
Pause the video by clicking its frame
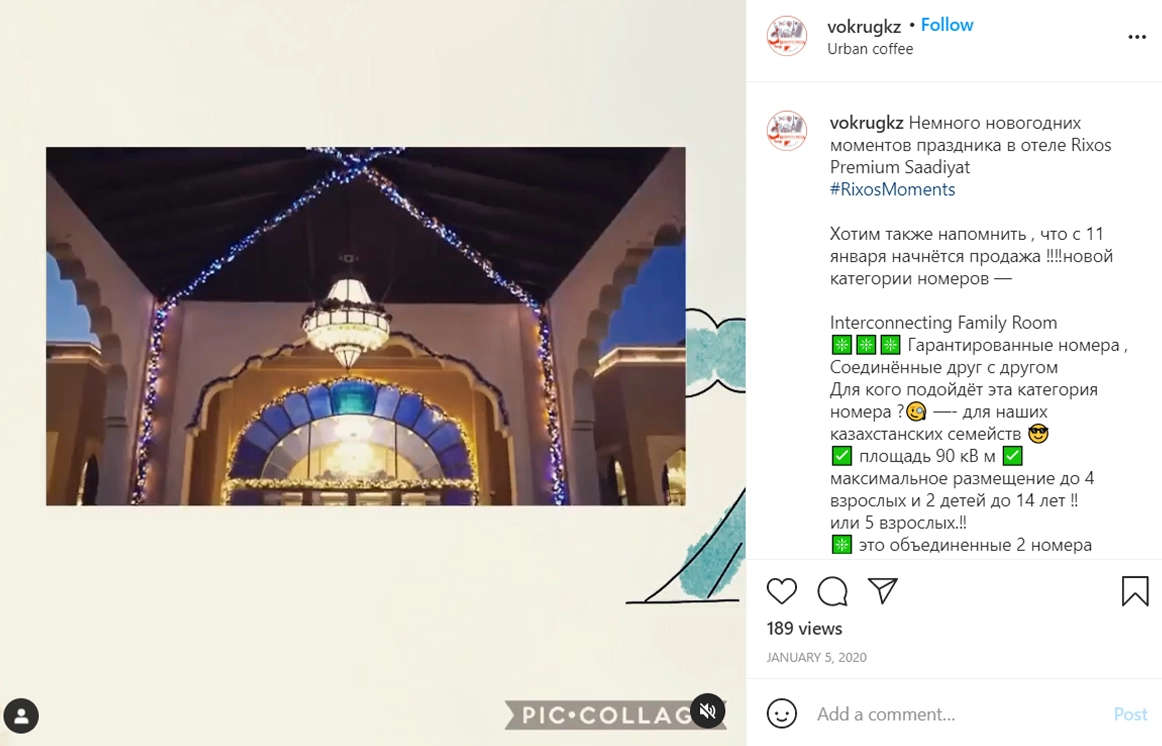[365, 326]
